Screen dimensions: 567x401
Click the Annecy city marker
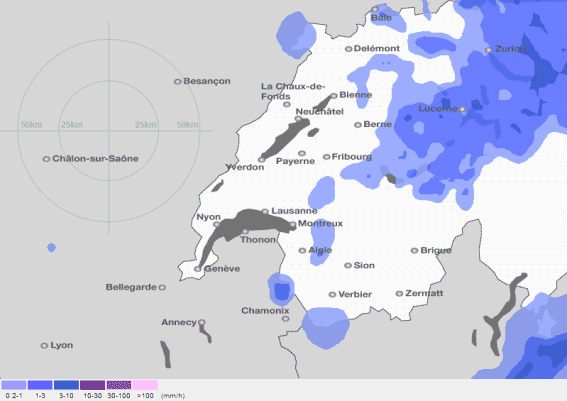click(202, 322)
